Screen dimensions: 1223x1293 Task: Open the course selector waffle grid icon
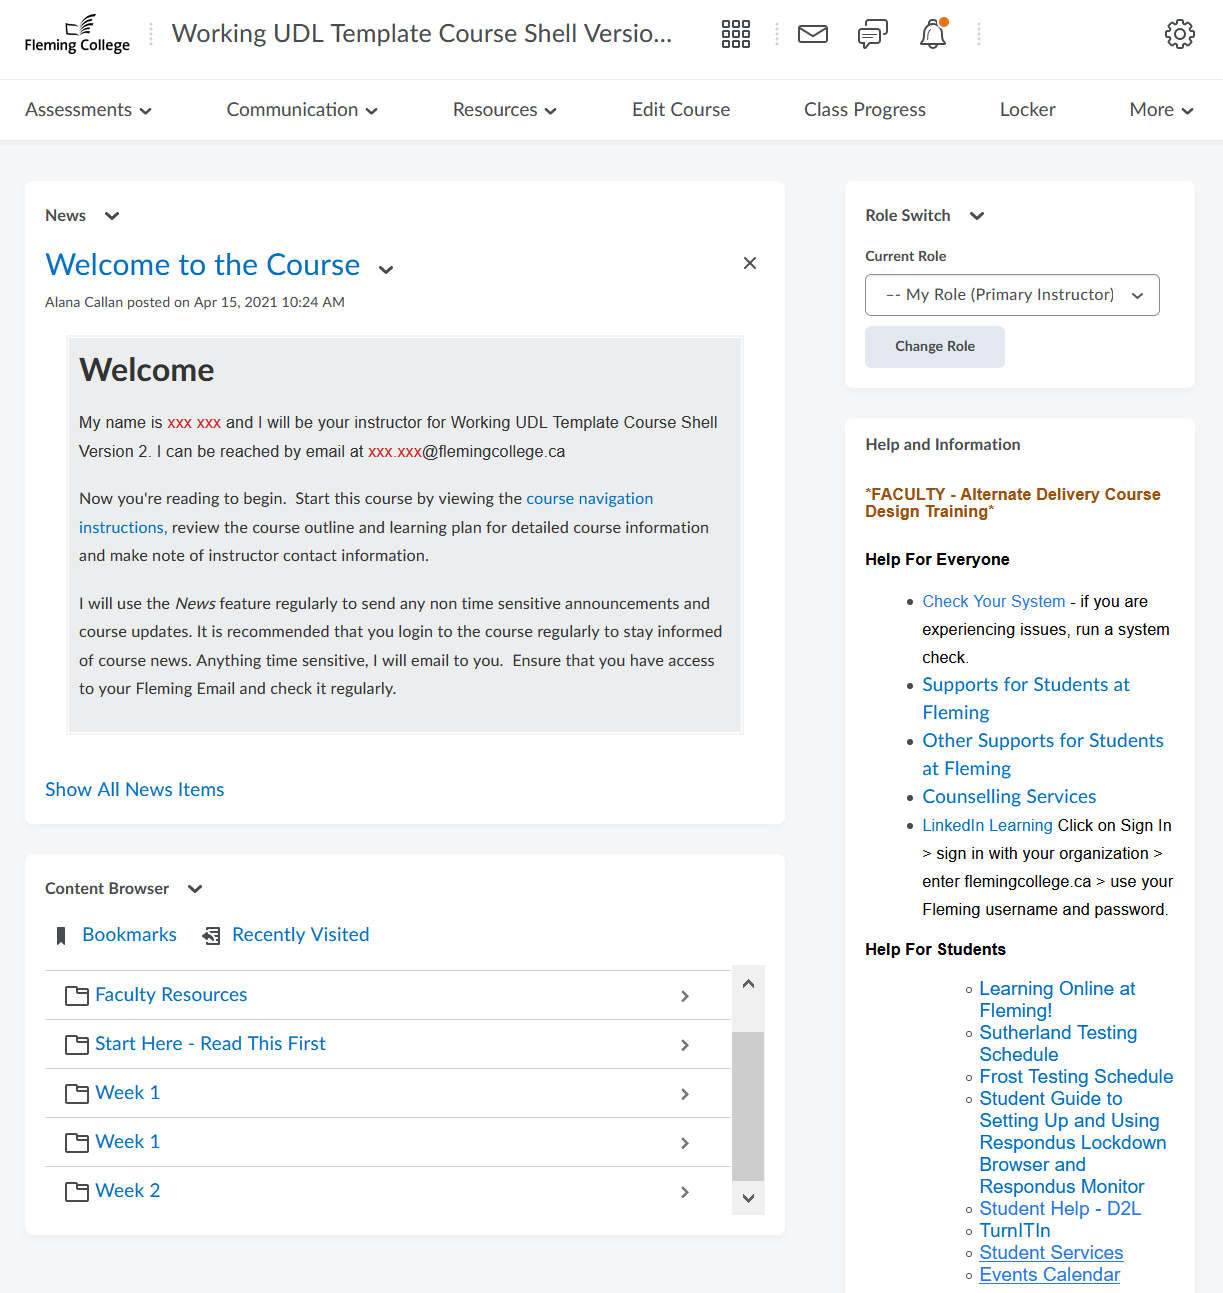point(736,34)
